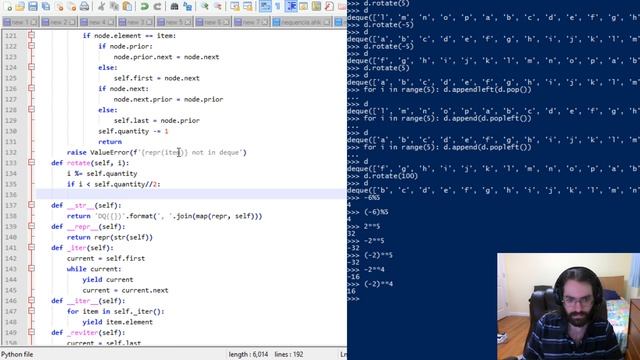Click the Close All documents toolbar icon

(72, 6)
